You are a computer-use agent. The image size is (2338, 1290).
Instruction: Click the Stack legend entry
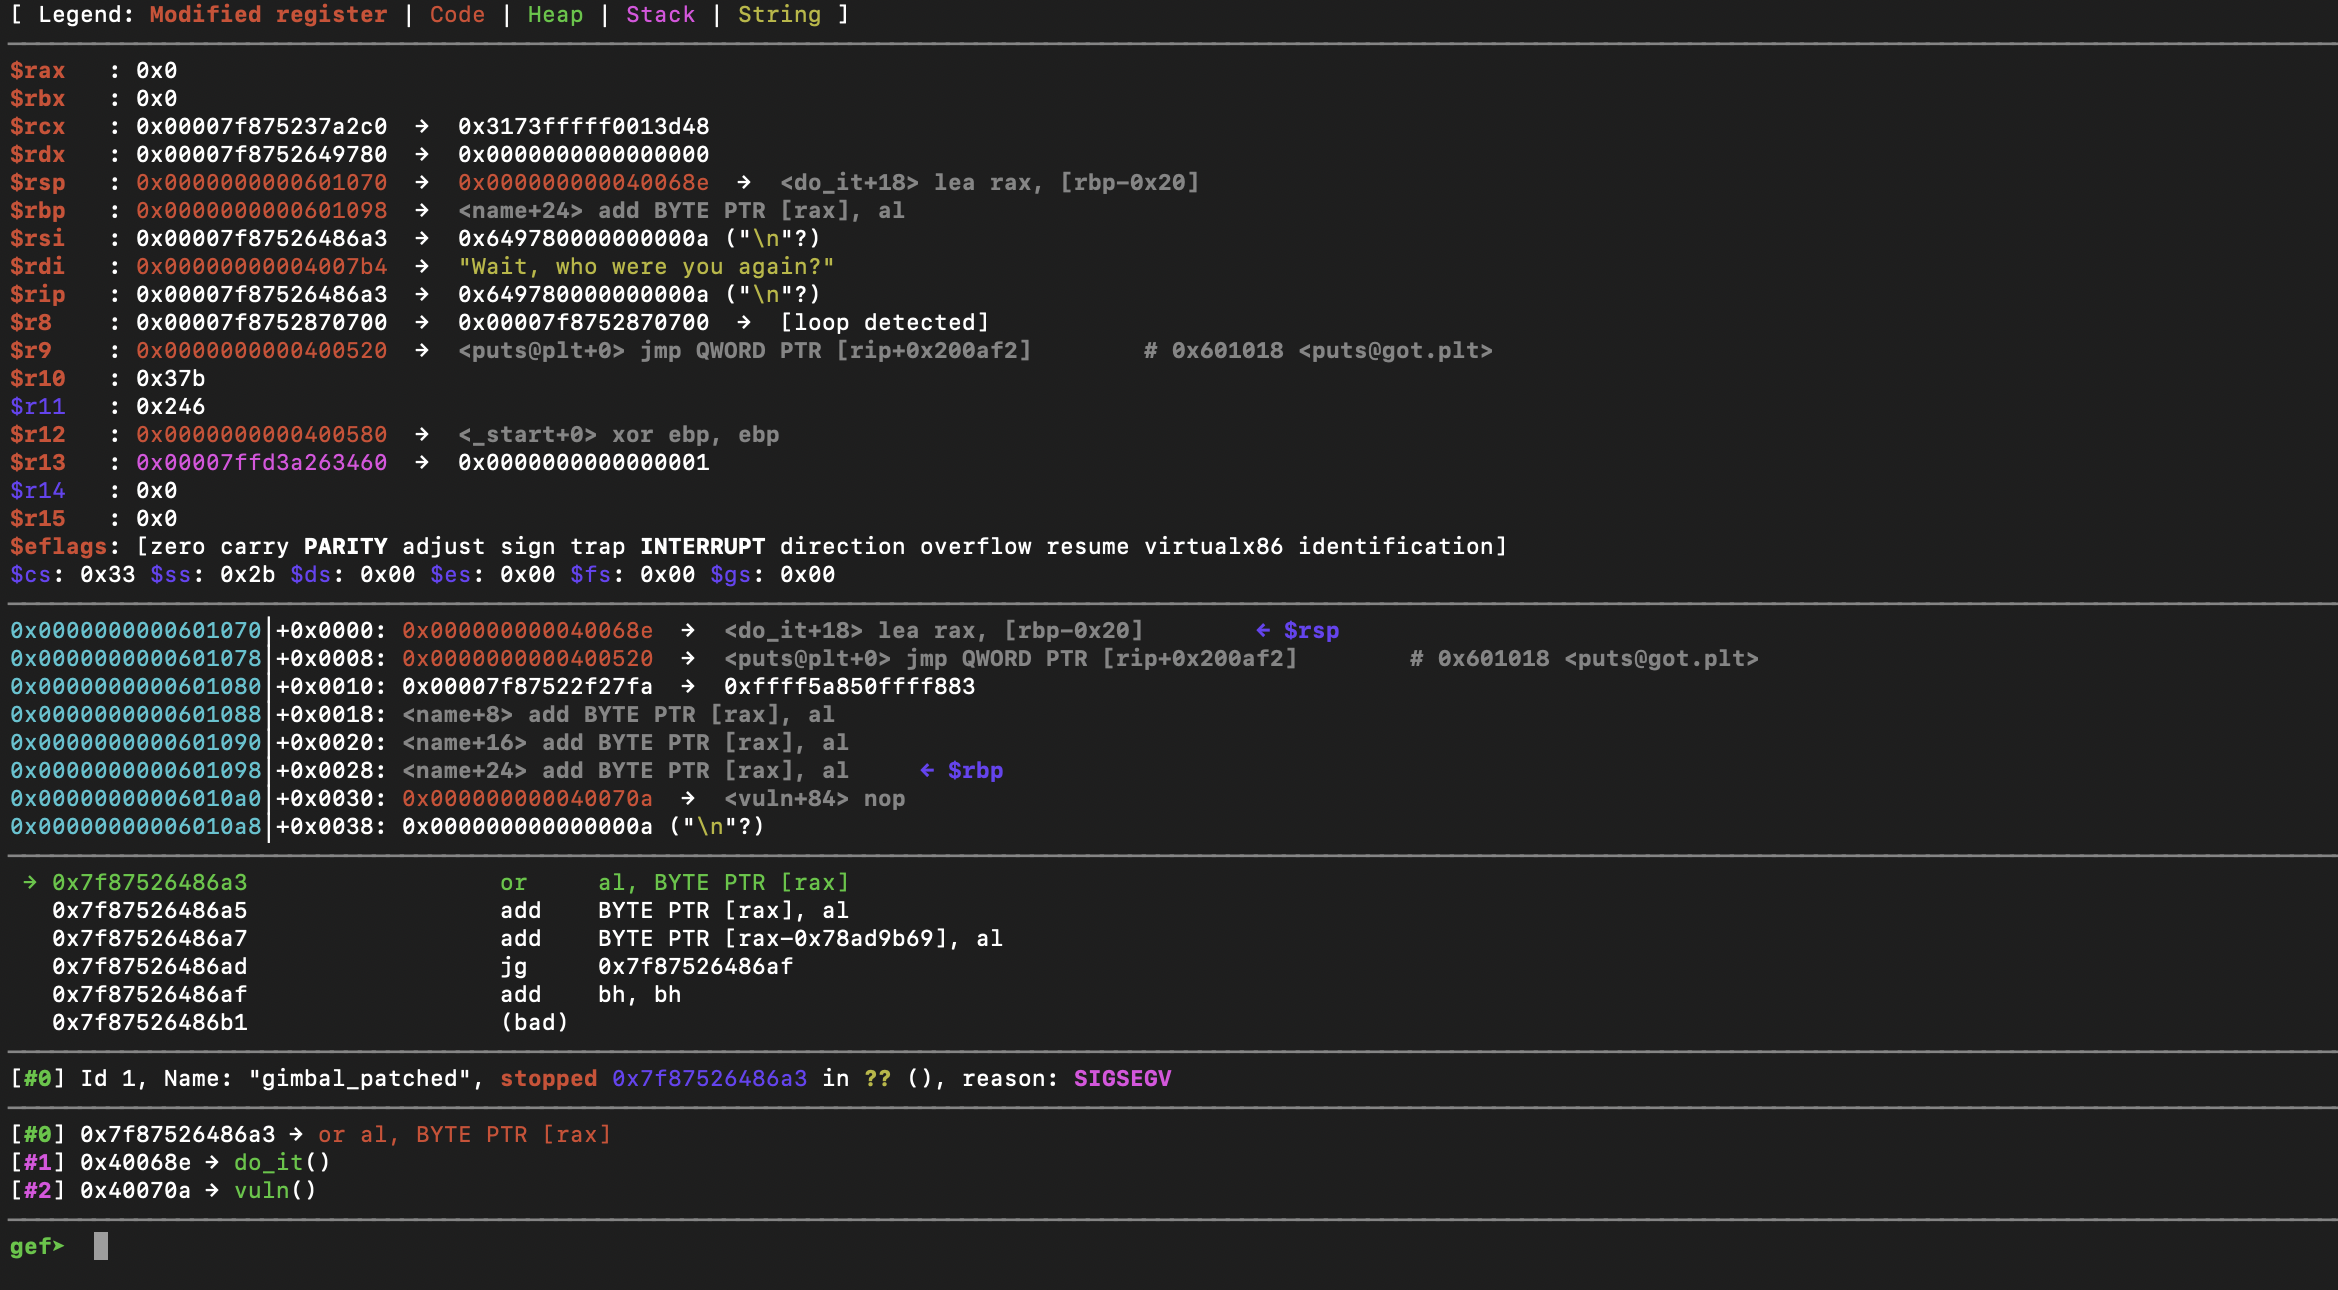660,15
